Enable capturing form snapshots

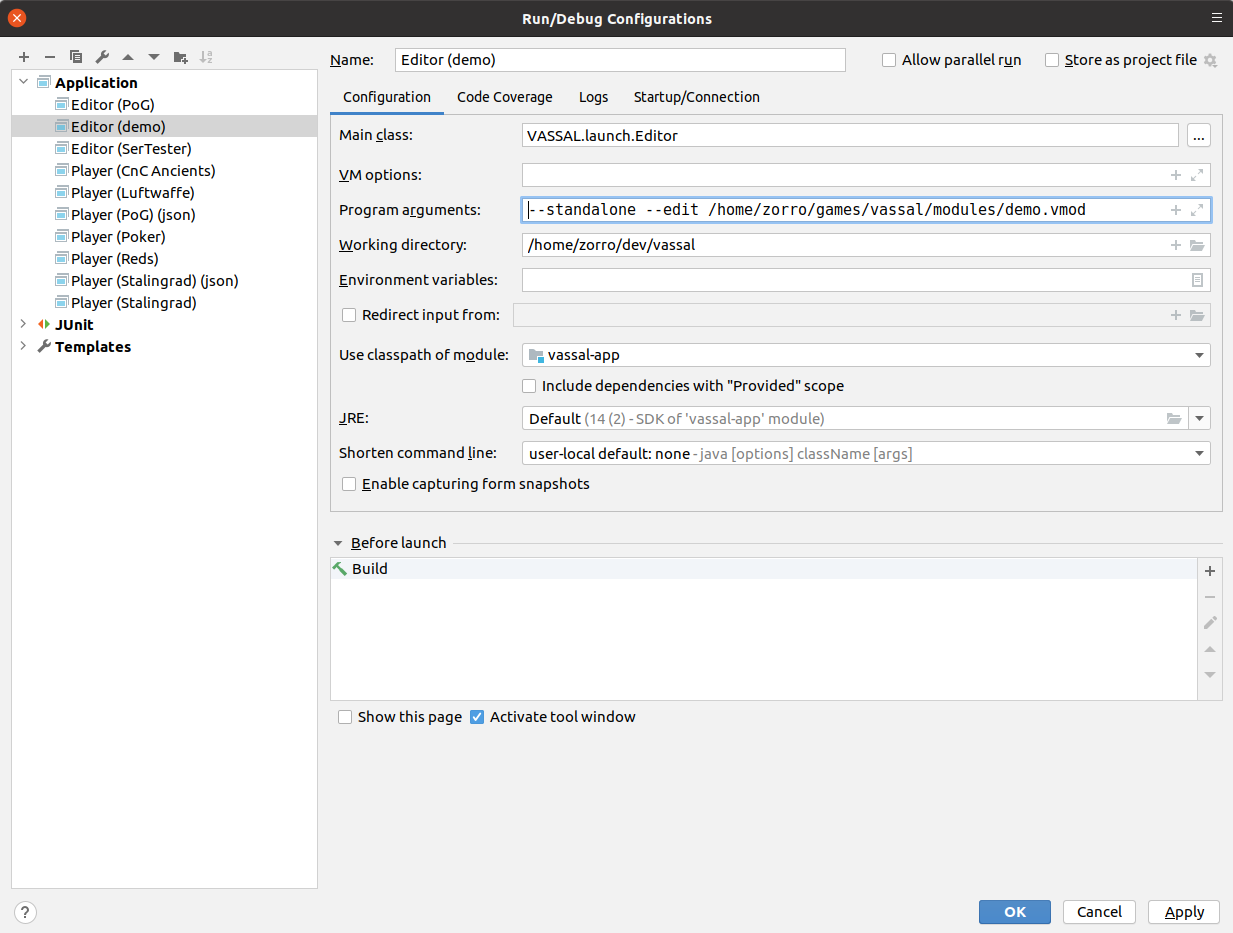[349, 483]
